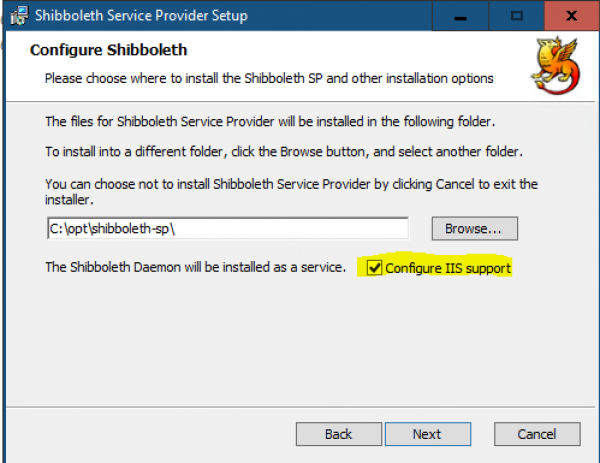Click the 'Shibboleth Service Provider Setup' window title
This screenshot has height=463, width=600.
point(141,16)
